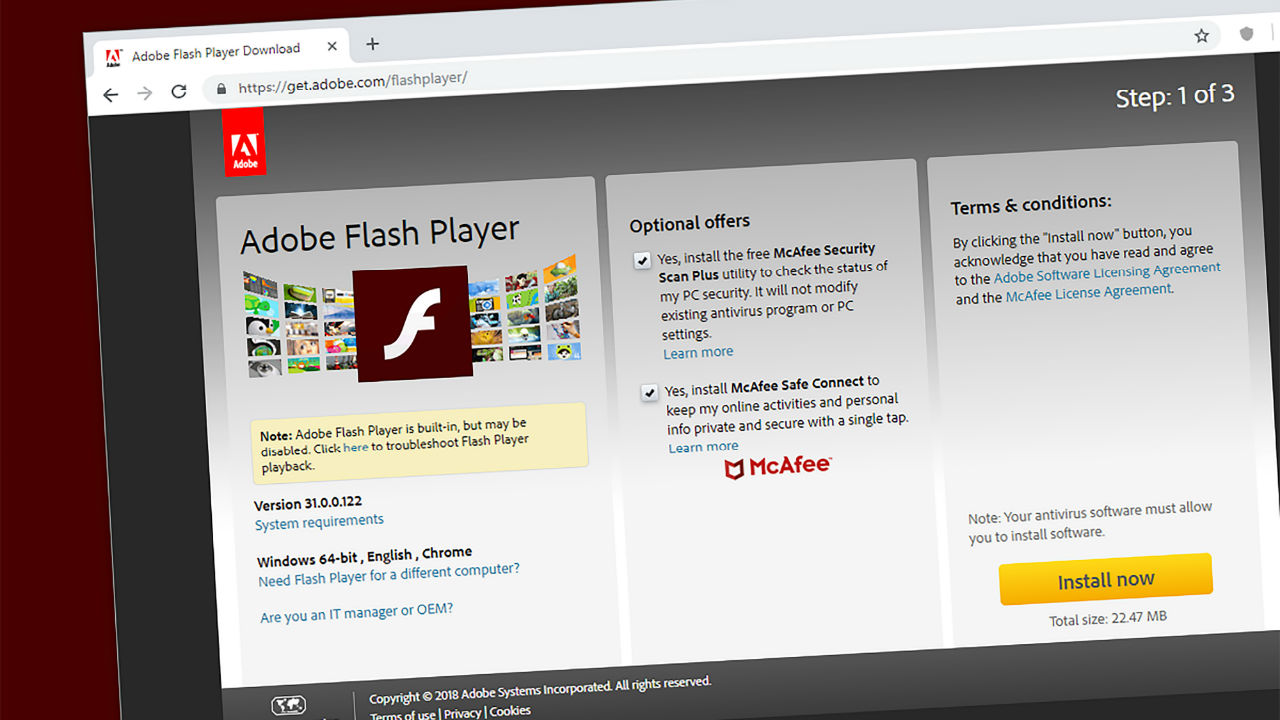Click the padlock icon in the address bar
1280x720 pixels.
pyautogui.click(x=221, y=88)
